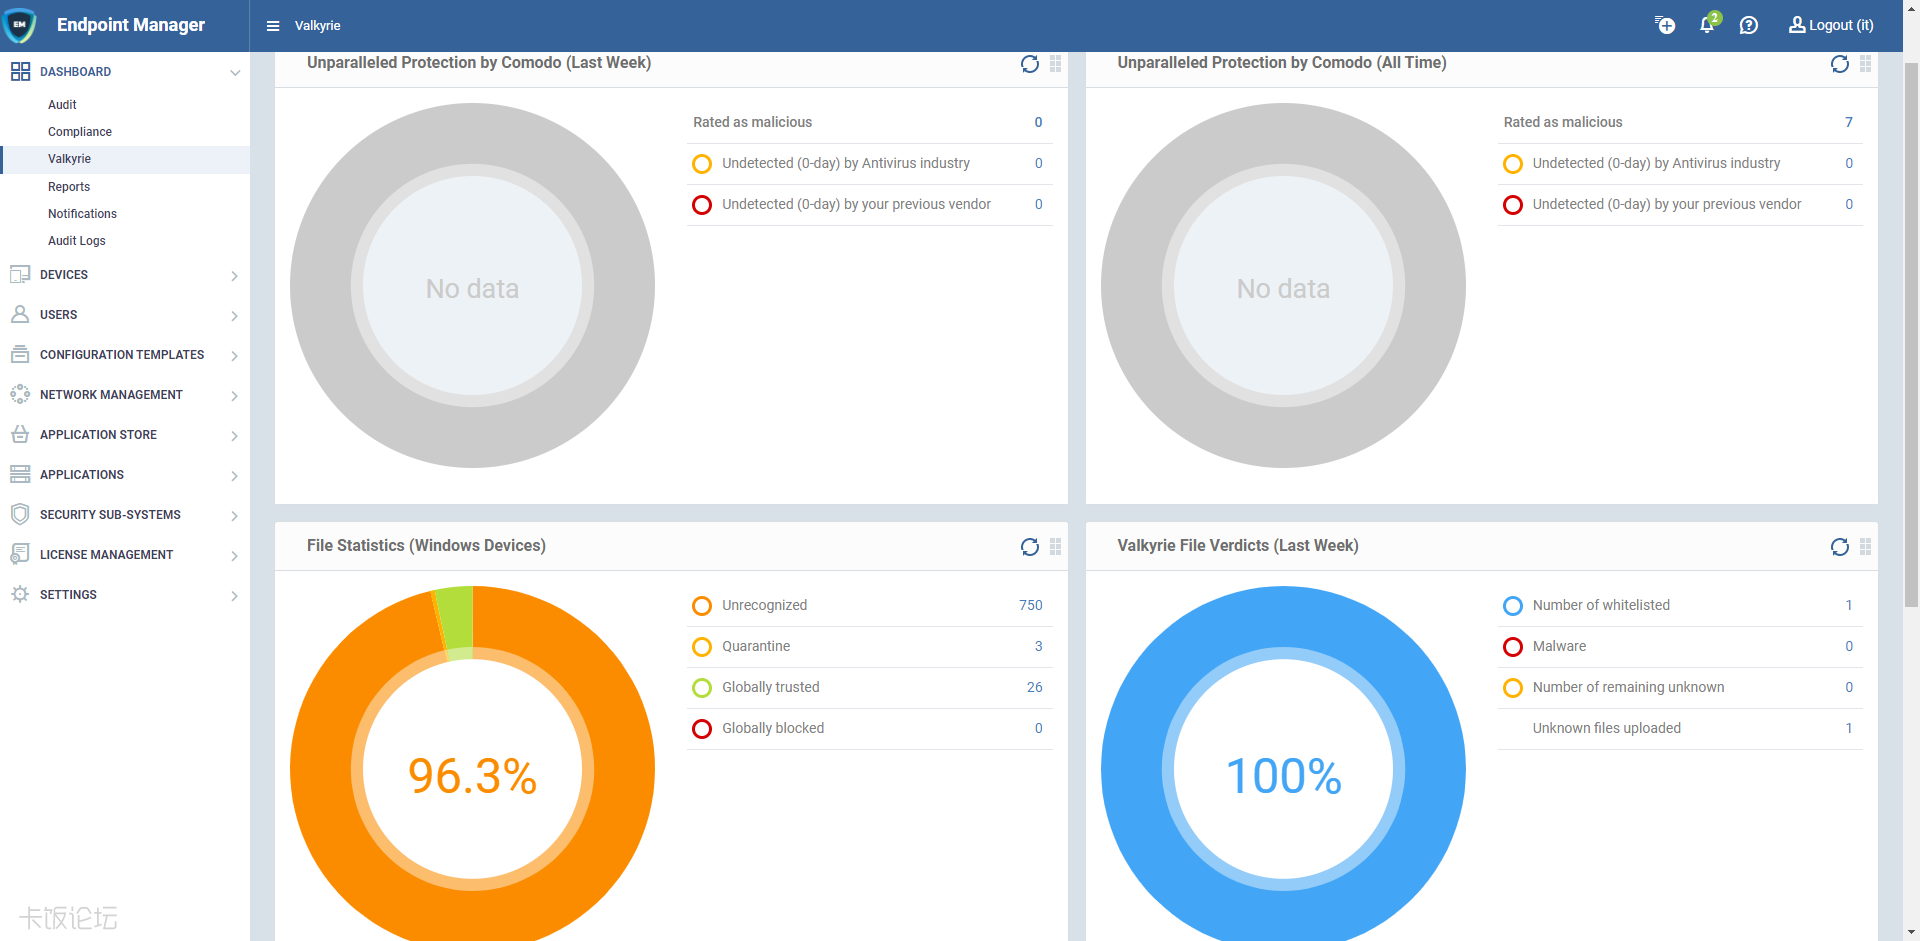Refresh the File Statistics (Windows Devices) widget

point(1030,547)
